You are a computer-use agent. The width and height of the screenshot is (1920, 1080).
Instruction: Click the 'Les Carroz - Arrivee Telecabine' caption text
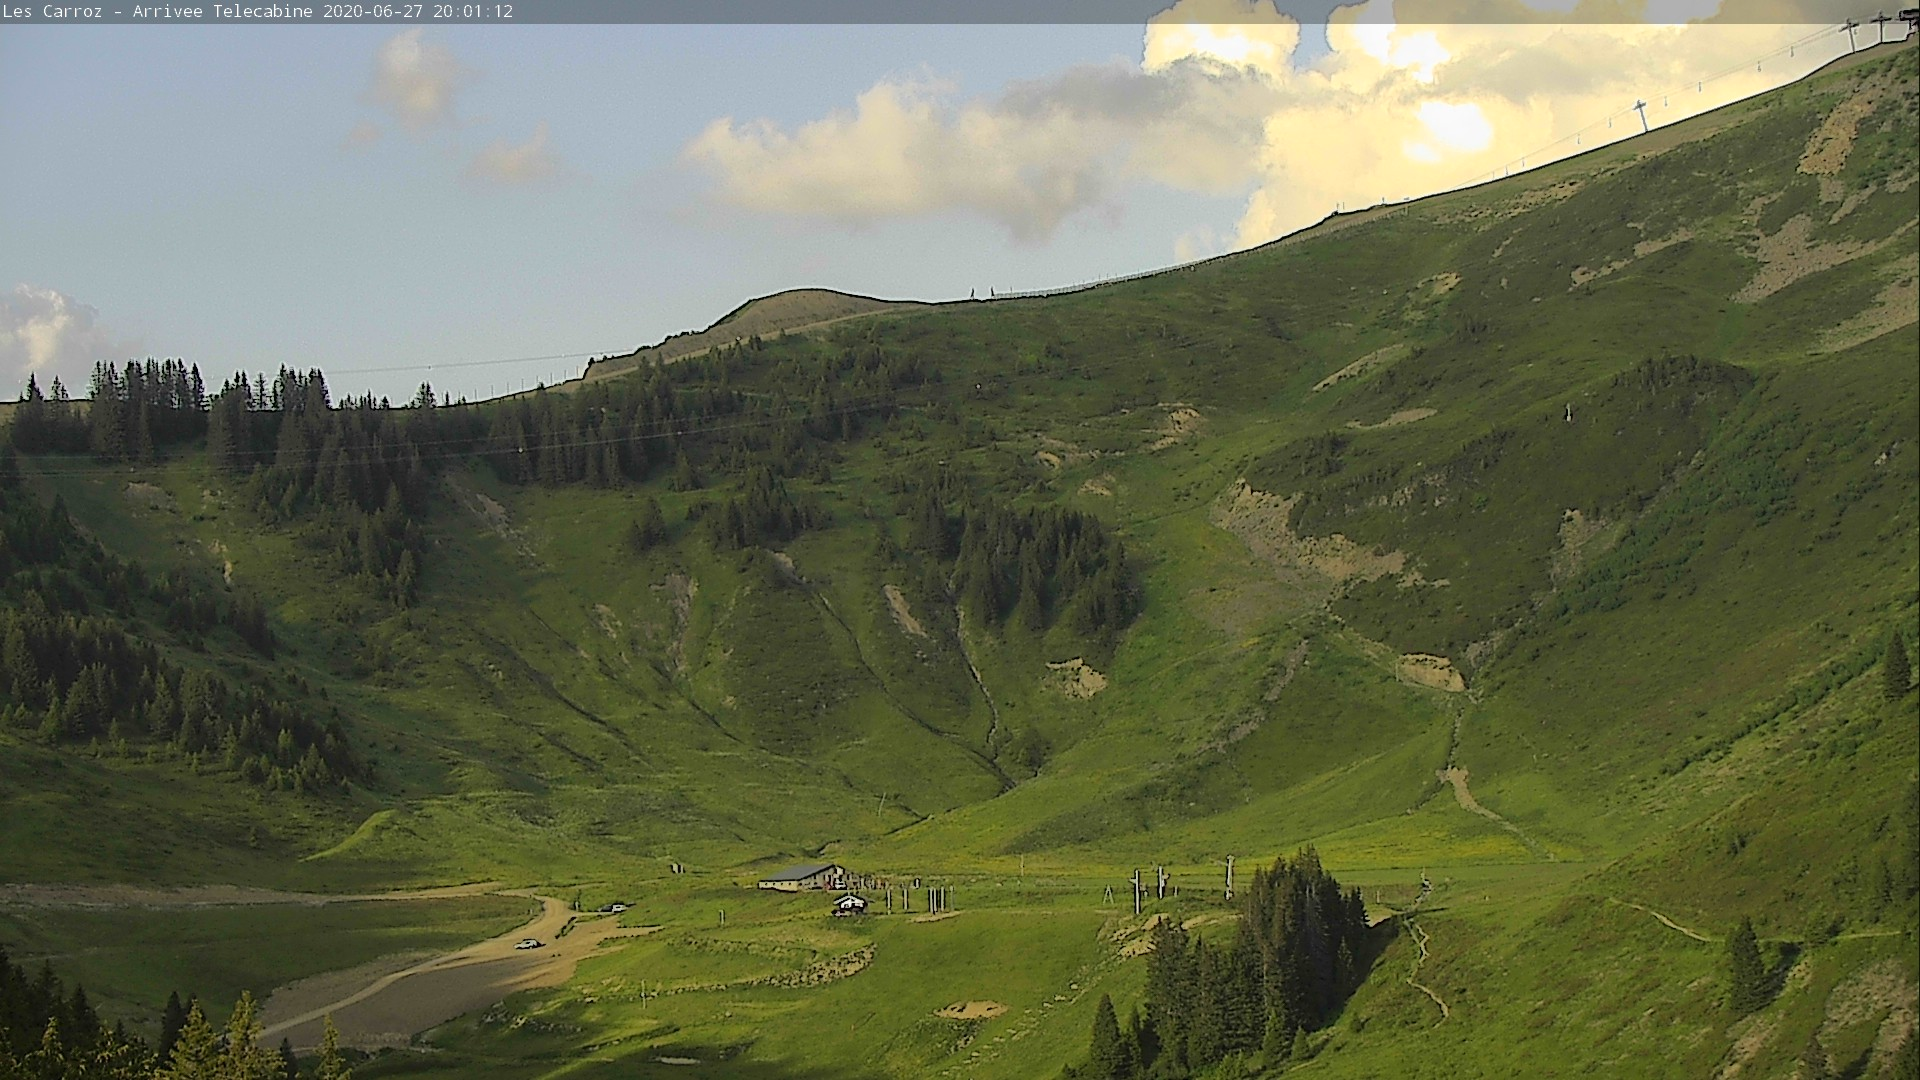coord(159,12)
